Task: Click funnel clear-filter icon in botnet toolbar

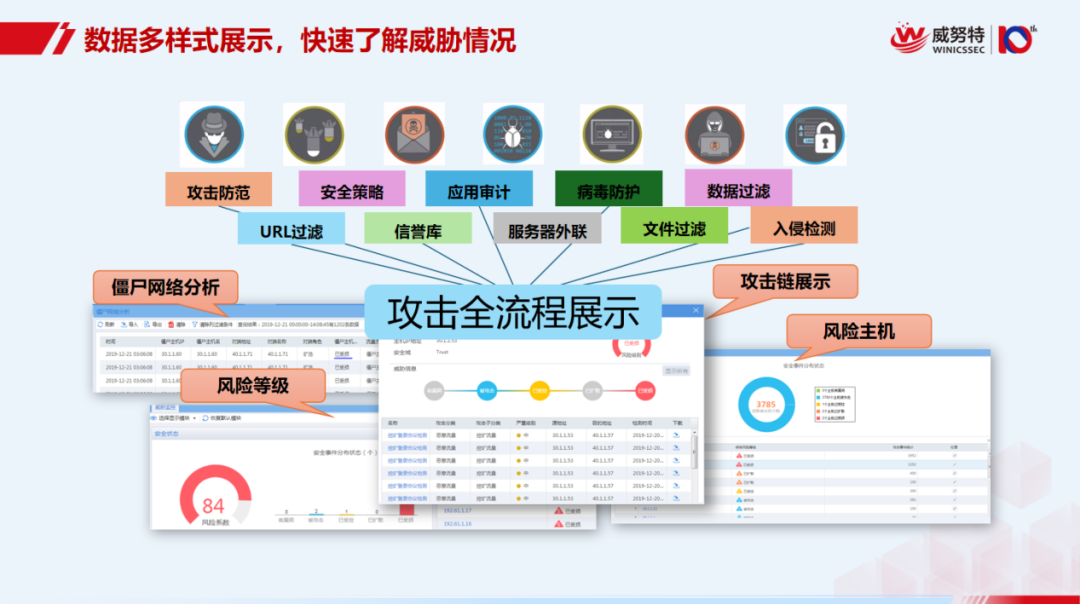Action: [x=195, y=324]
